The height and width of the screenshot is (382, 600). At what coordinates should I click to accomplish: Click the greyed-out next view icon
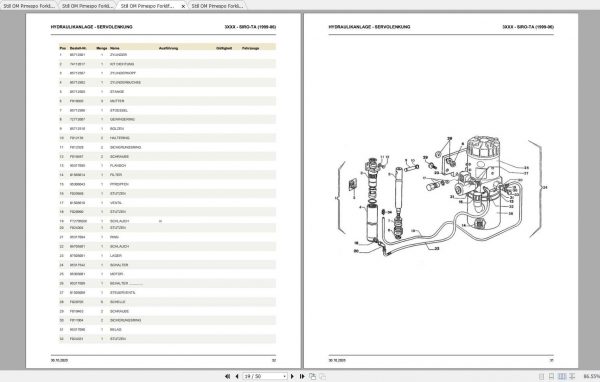pos(323,376)
